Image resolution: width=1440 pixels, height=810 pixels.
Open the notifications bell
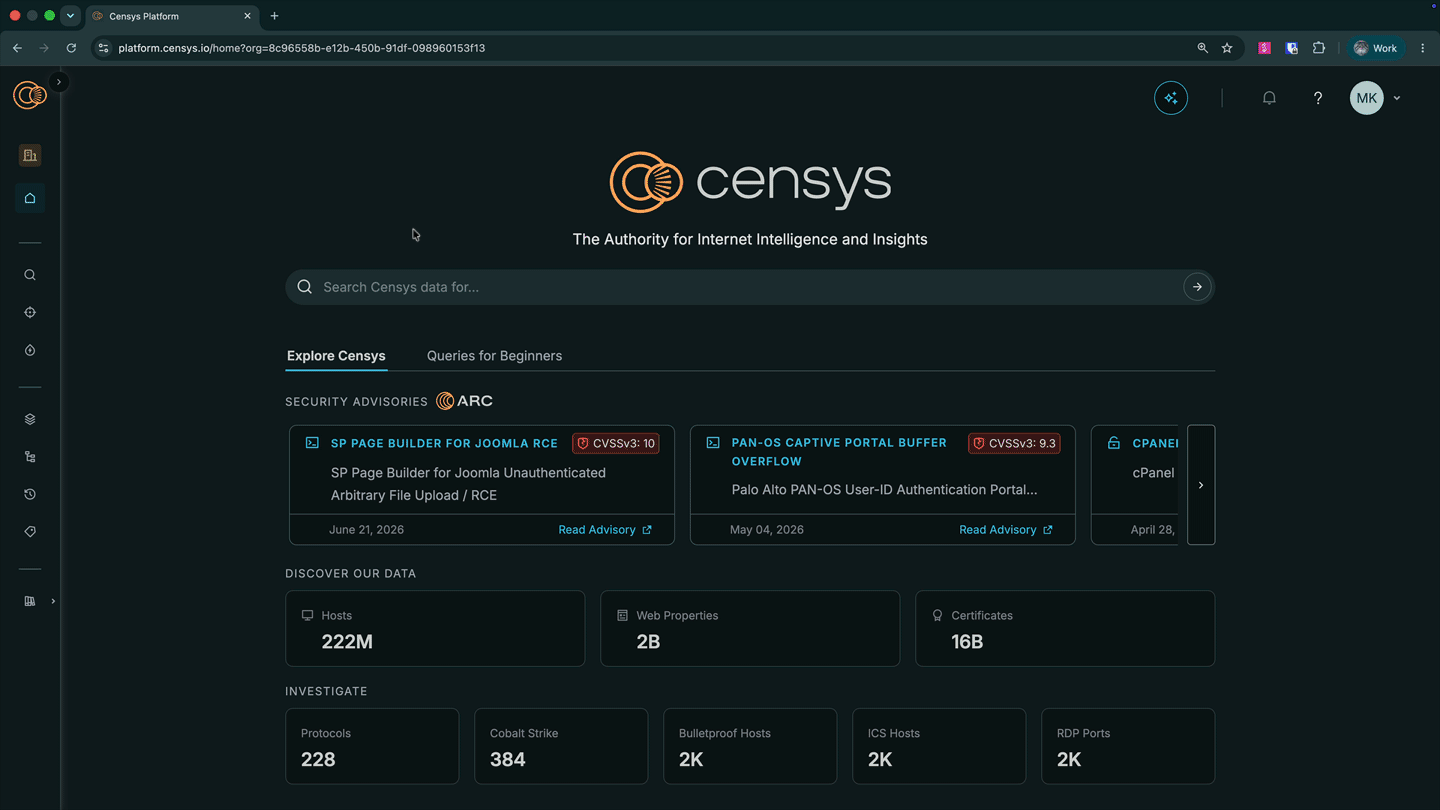pos(1269,98)
